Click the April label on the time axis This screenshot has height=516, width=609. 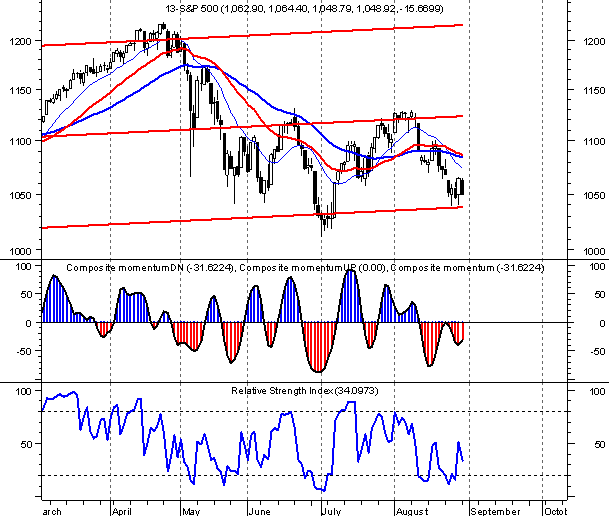pos(122,511)
